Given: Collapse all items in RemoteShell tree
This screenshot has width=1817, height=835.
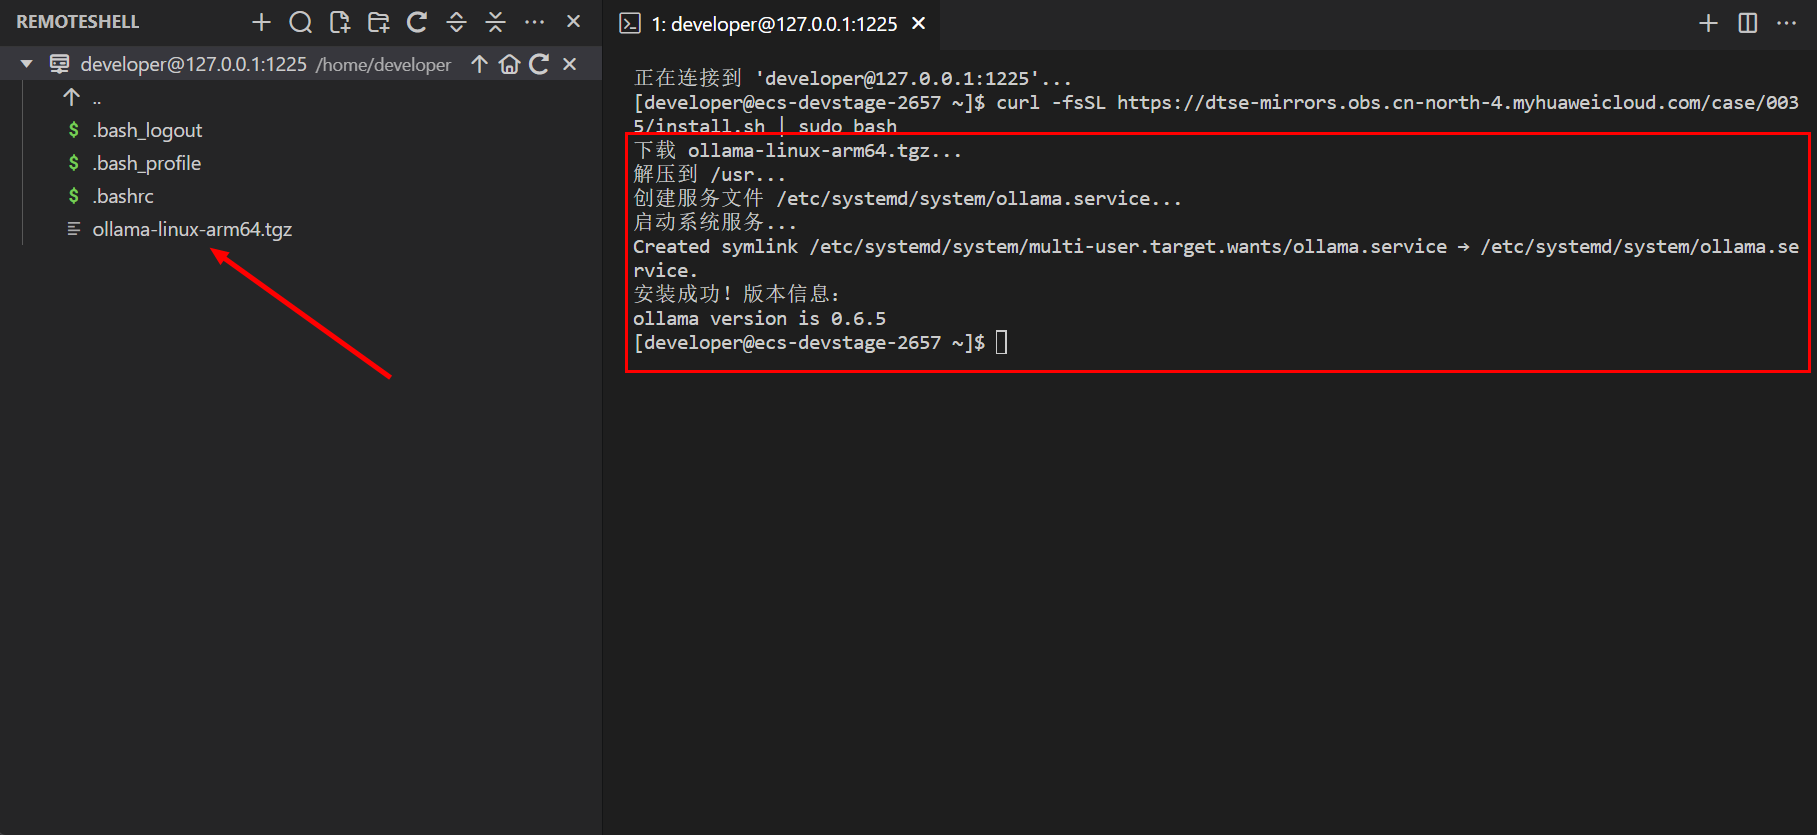Looking at the screenshot, I should tap(495, 22).
